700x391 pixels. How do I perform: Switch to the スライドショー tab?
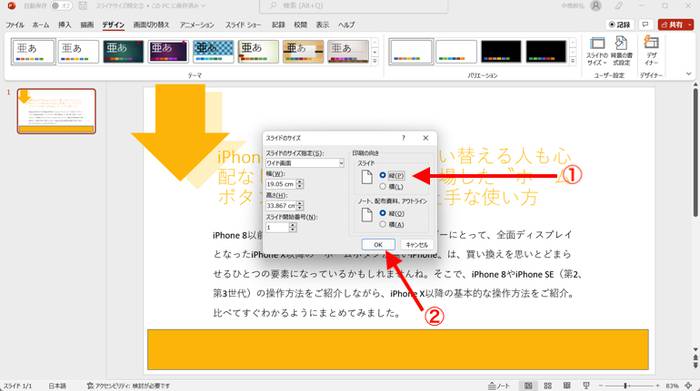(243, 25)
